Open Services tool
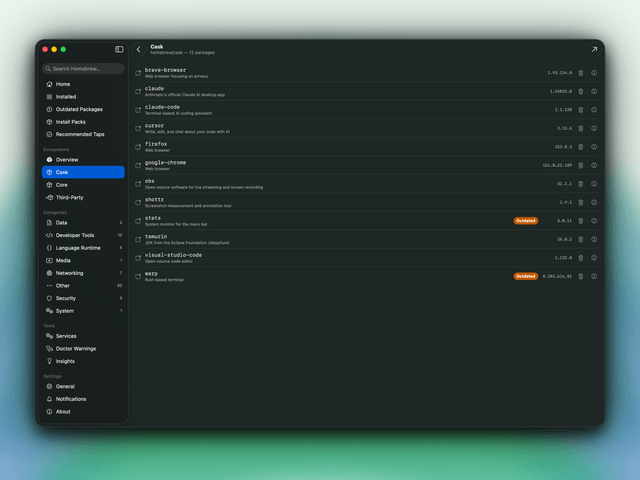Viewport: 640px width, 480px height. coord(83,336)
